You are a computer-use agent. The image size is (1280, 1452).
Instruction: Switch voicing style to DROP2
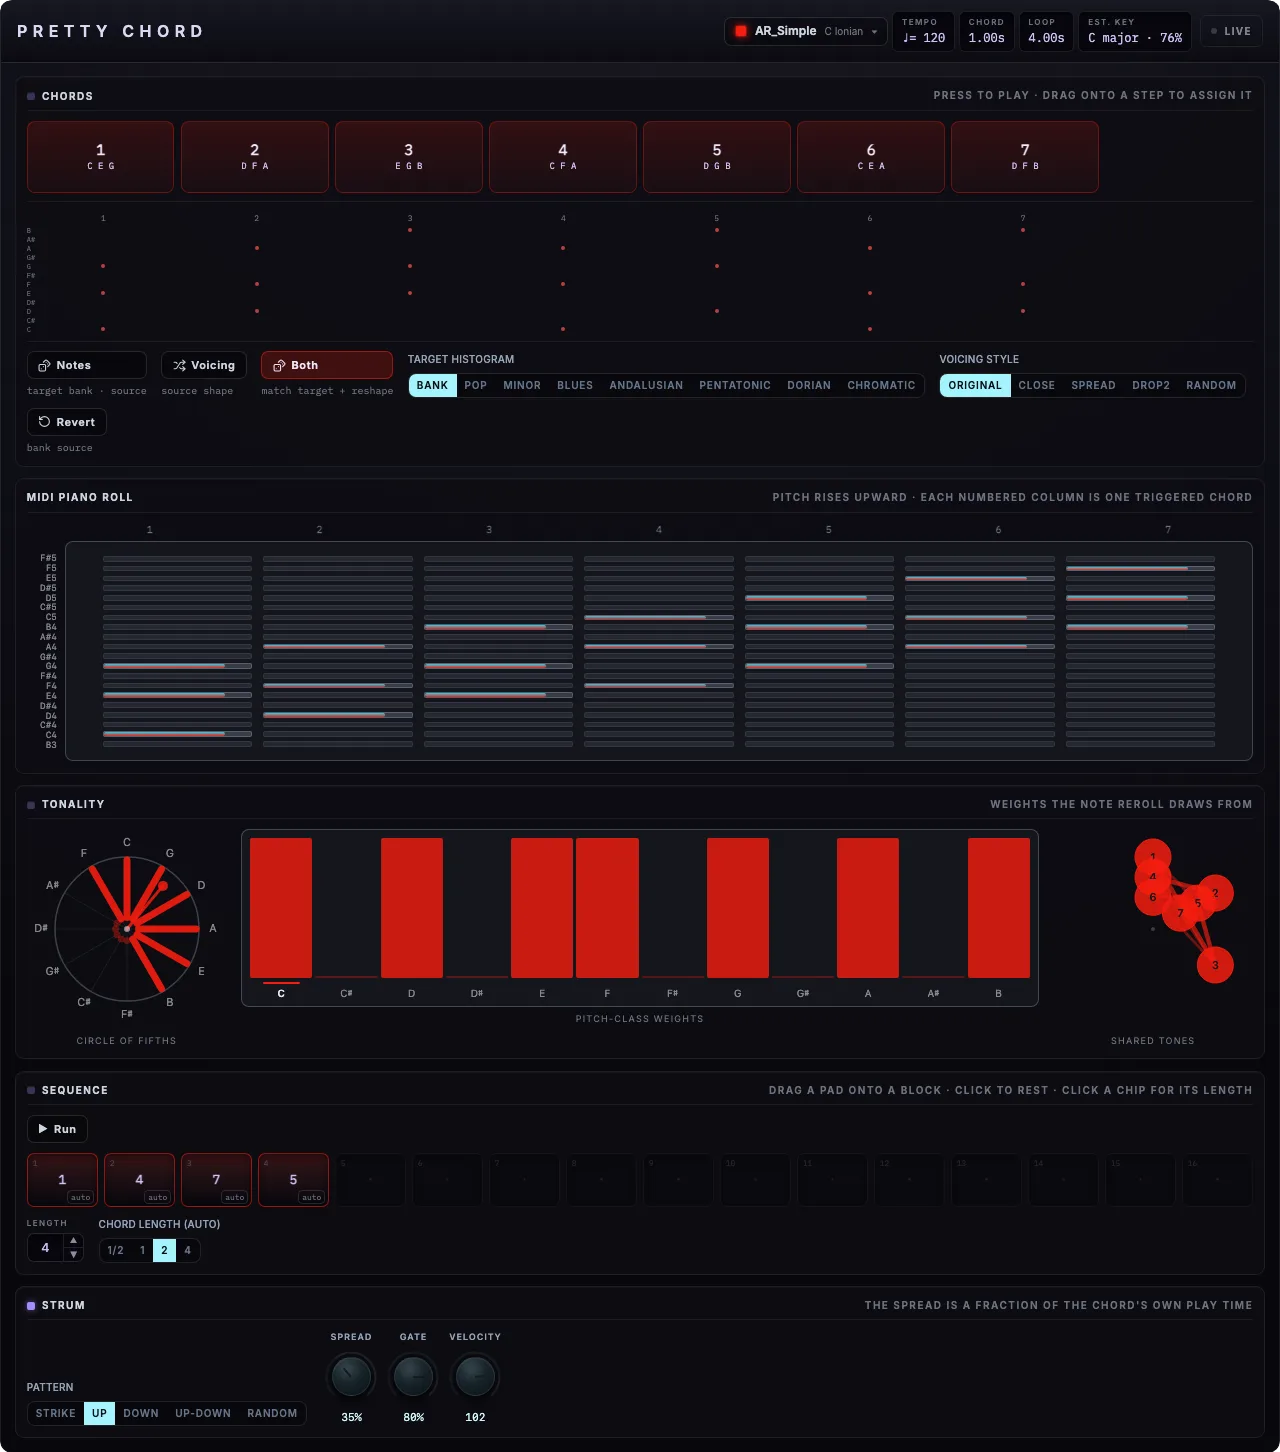(1151, 385)
